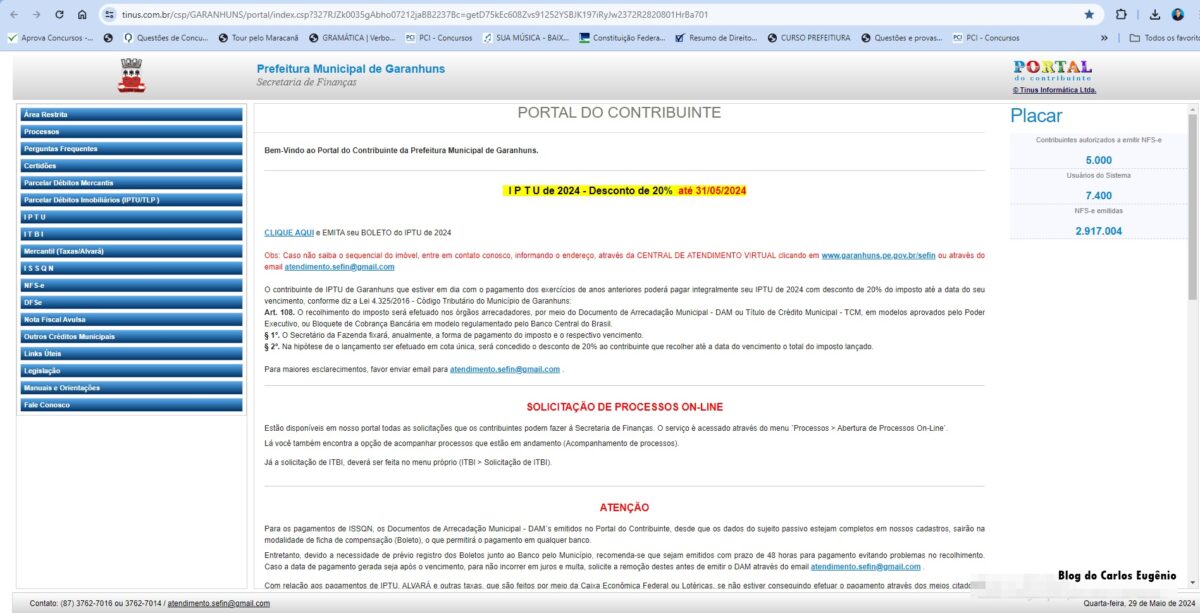
Task: Open Perguntas Frequentes in the sidebar
Action: pos(132,149)
